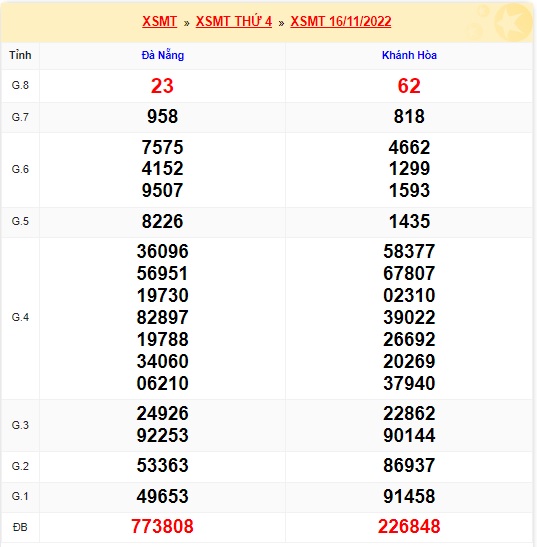This screenshot has width=537, height=547.
Task: Select the G.3 row label
Action: (x=20, y=425)
